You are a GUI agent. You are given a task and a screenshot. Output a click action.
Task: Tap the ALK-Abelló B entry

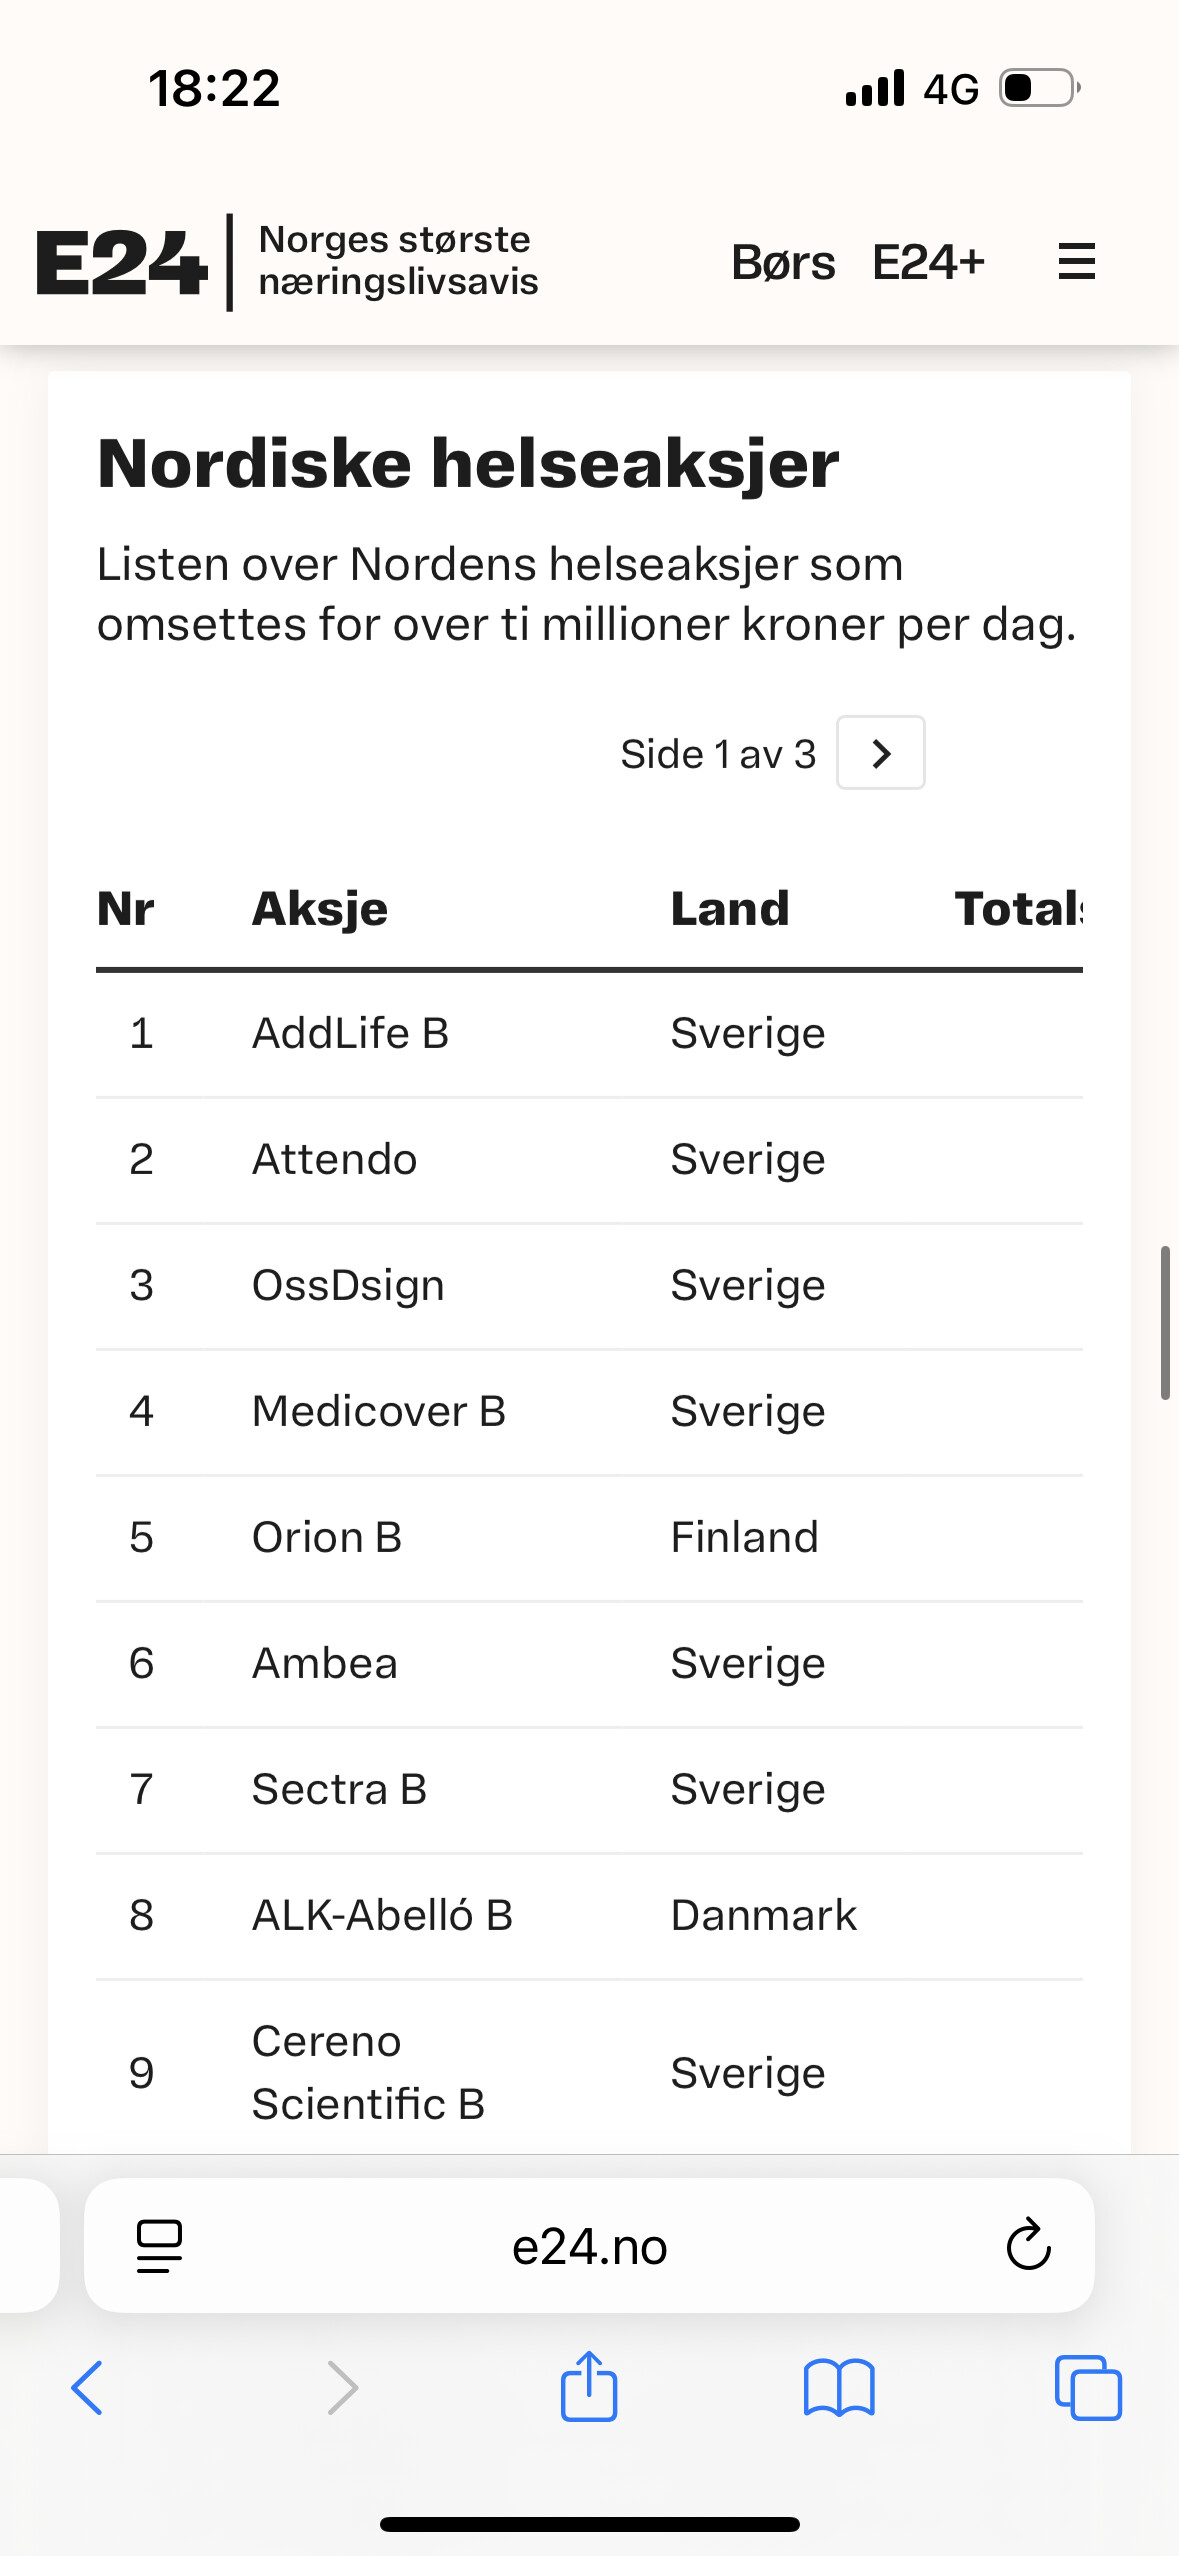coord(382,1915)
